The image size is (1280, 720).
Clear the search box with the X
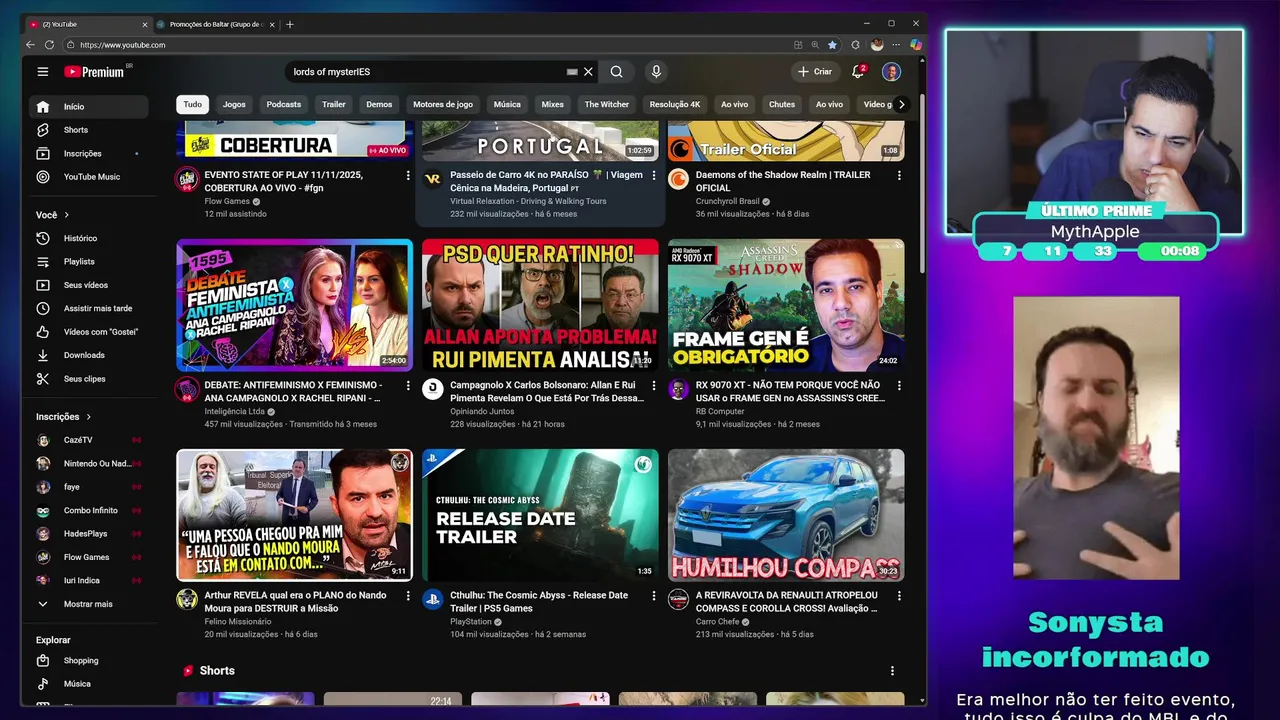coord(588,72)
